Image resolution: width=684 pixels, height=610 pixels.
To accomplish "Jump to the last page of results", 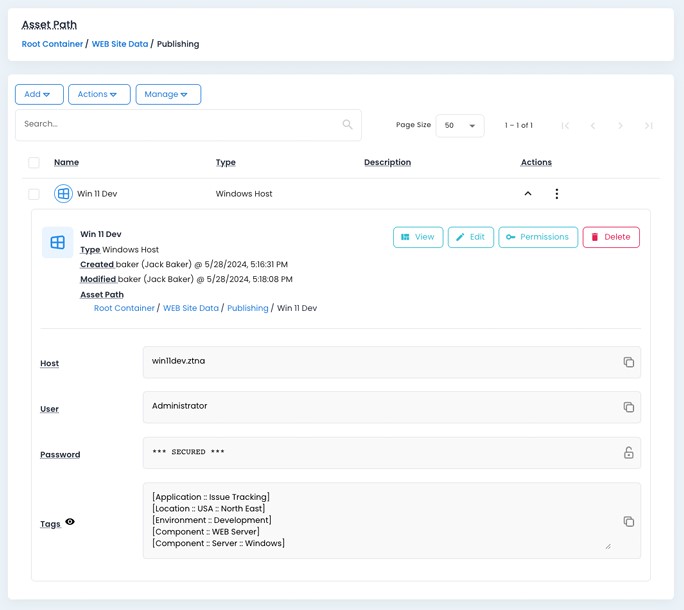I will (648, 126).
